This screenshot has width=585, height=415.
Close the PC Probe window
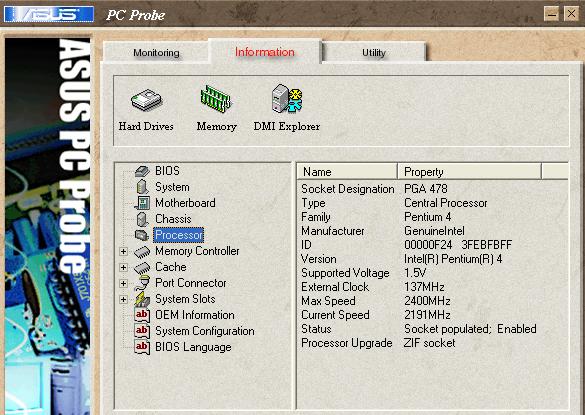[x=571, y=14]
